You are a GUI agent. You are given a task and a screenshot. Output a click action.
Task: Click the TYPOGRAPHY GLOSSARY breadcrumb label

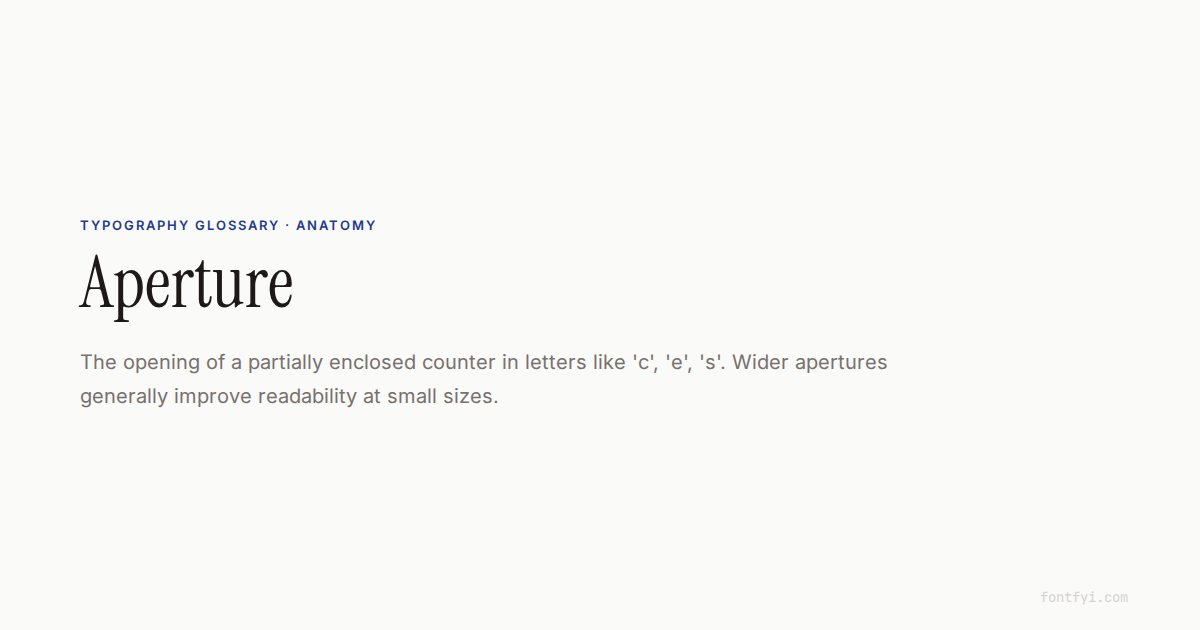click(179, 226)
